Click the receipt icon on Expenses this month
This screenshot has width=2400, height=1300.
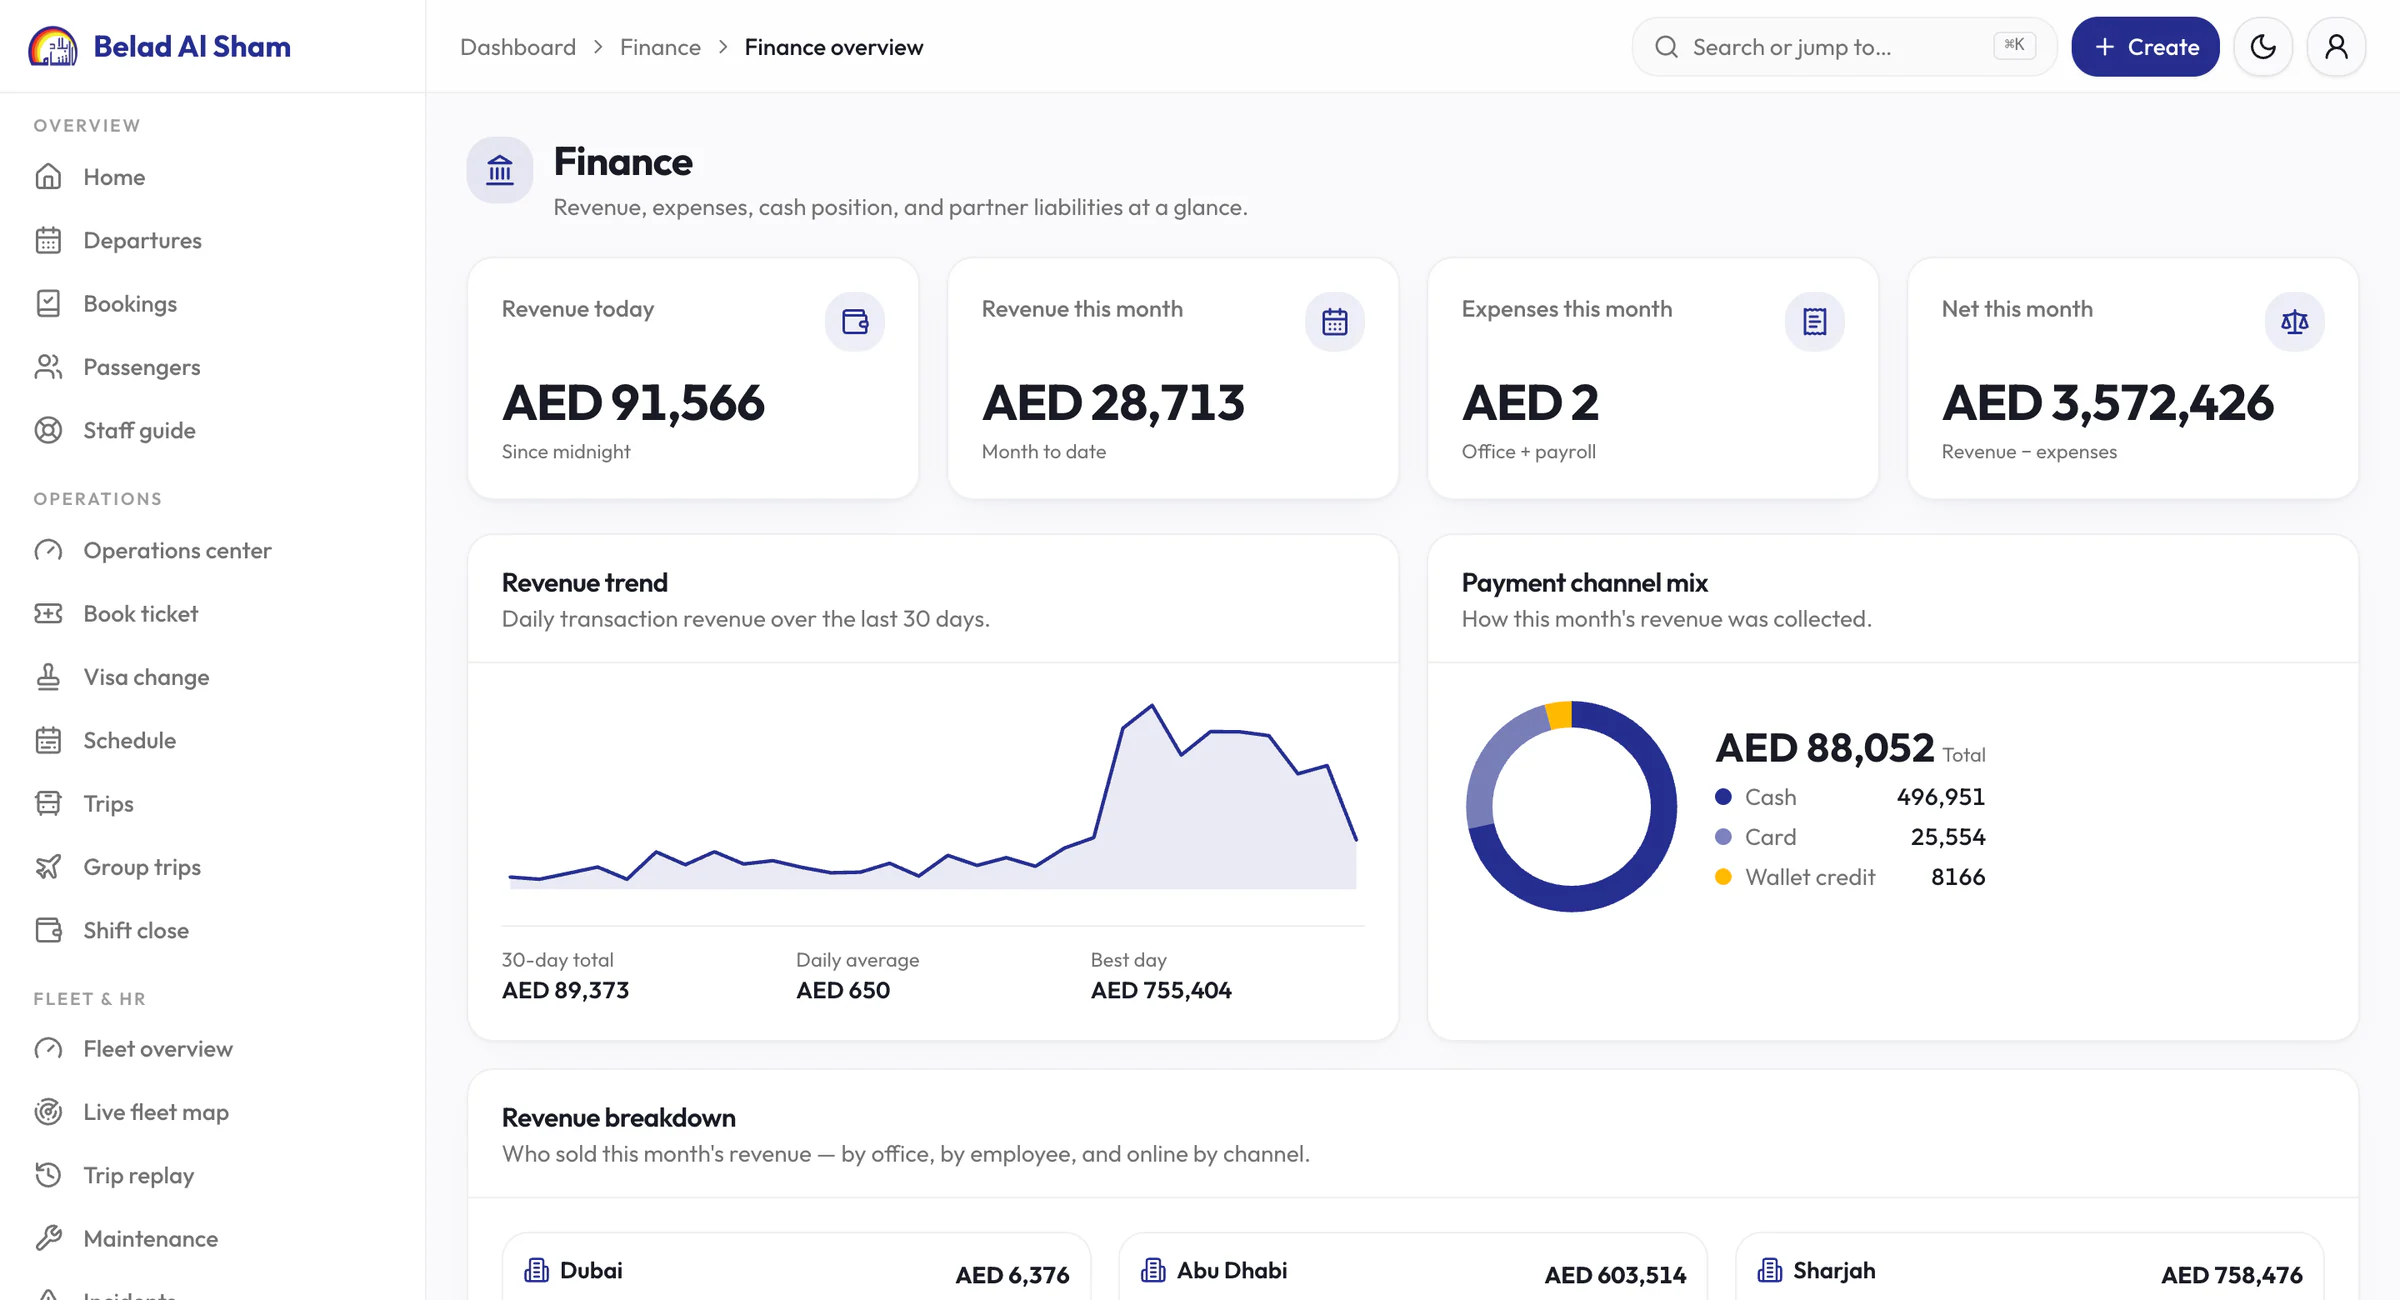coord(1815,321)
